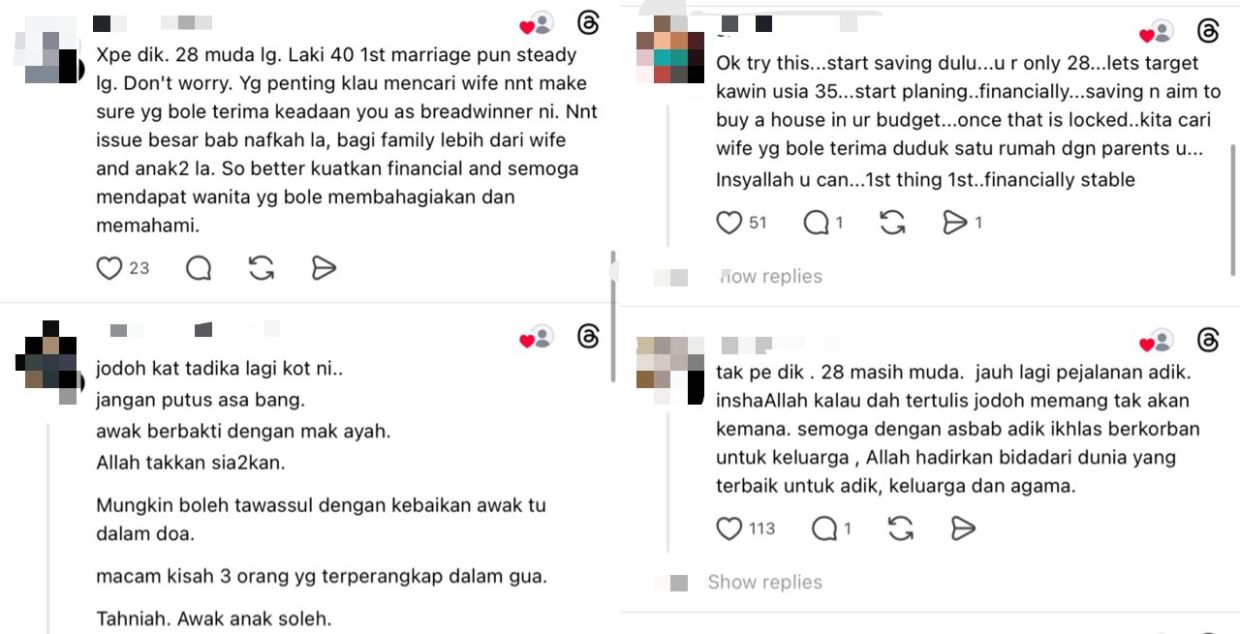Open the reply bubble on 'tak pe dik' comment
The width and height of the screenshot is (1240, 634).
tap(825, 528)
